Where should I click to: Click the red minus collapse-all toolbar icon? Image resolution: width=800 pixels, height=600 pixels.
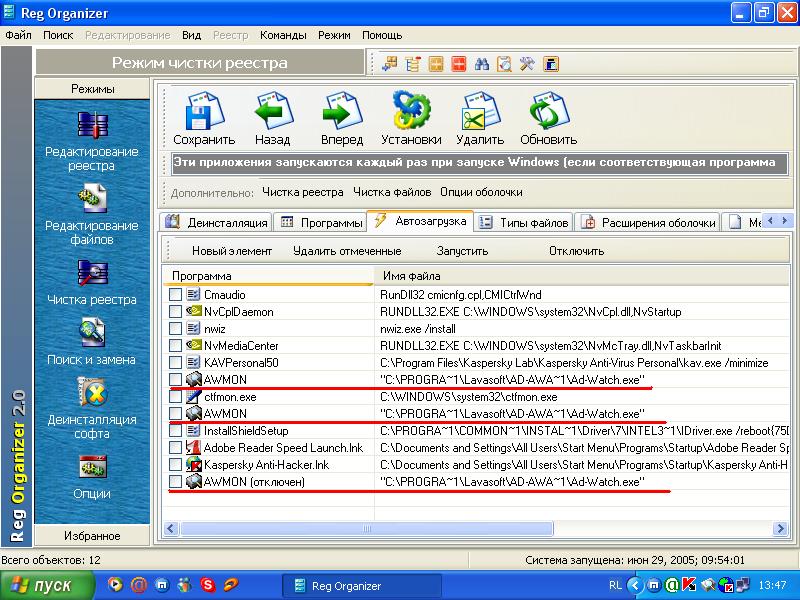pos(459,64)
